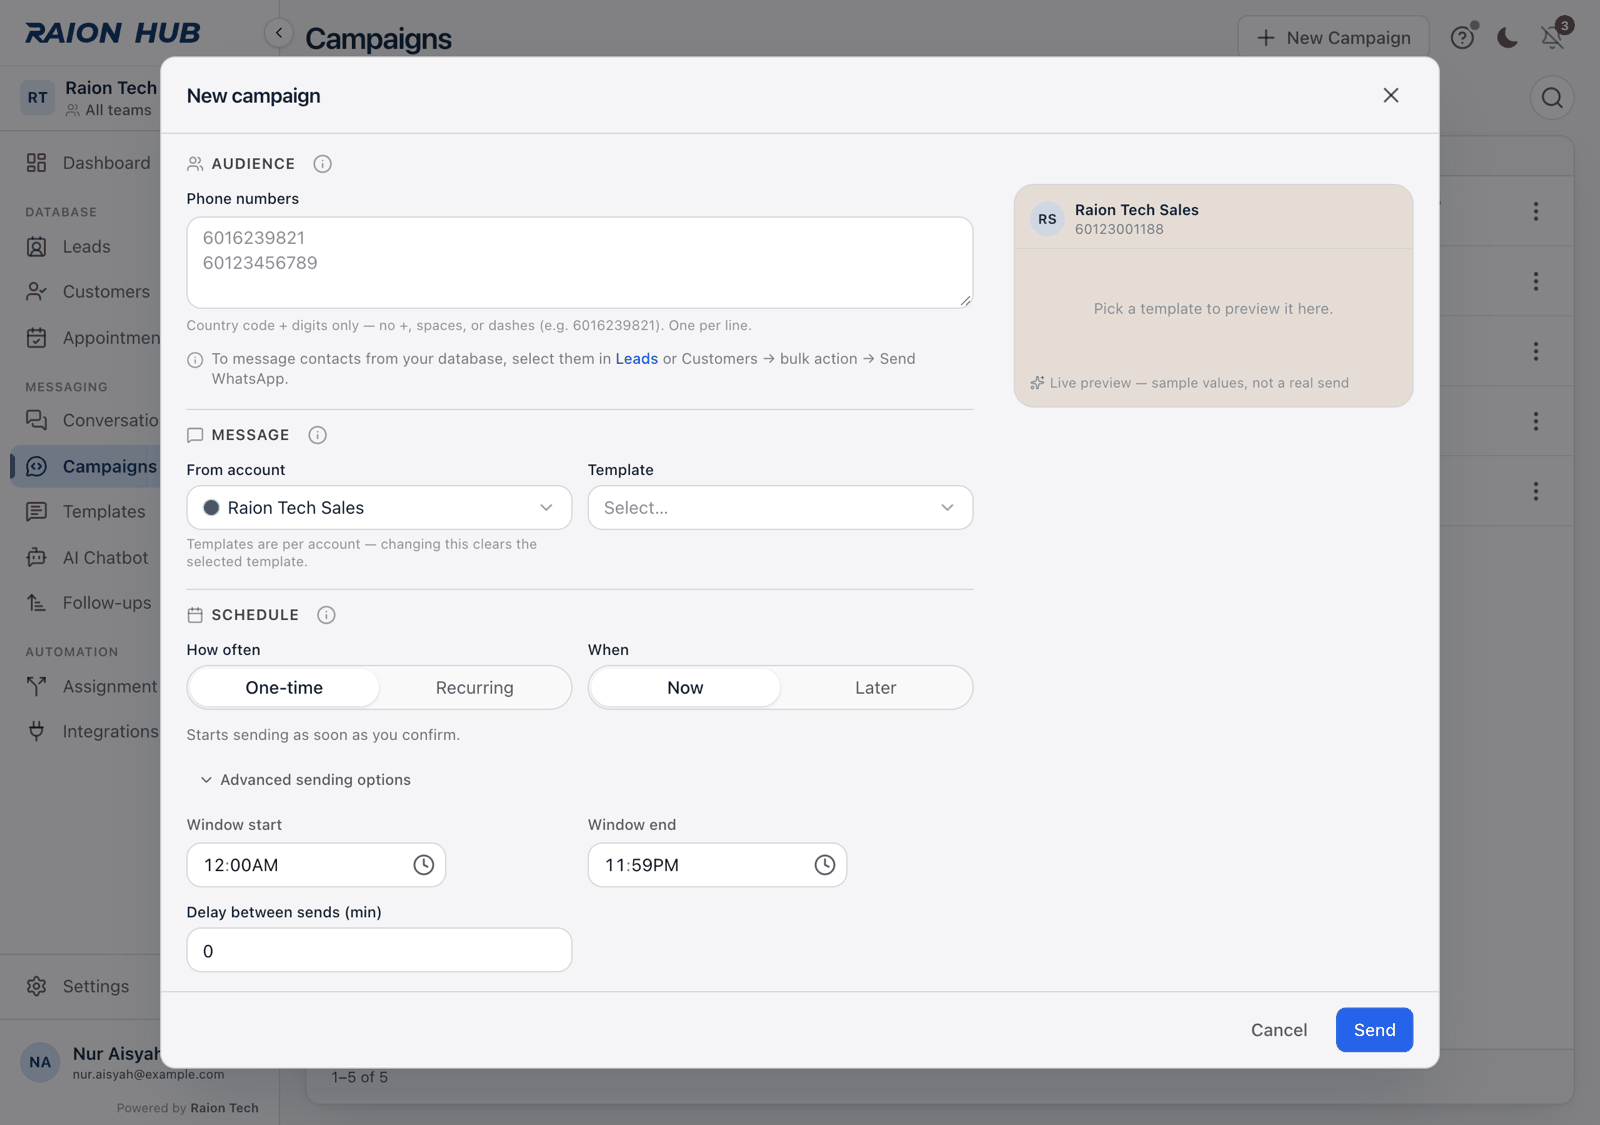Select One-time frequency option
The image size is (1600, 1125).
click(284, 688)
